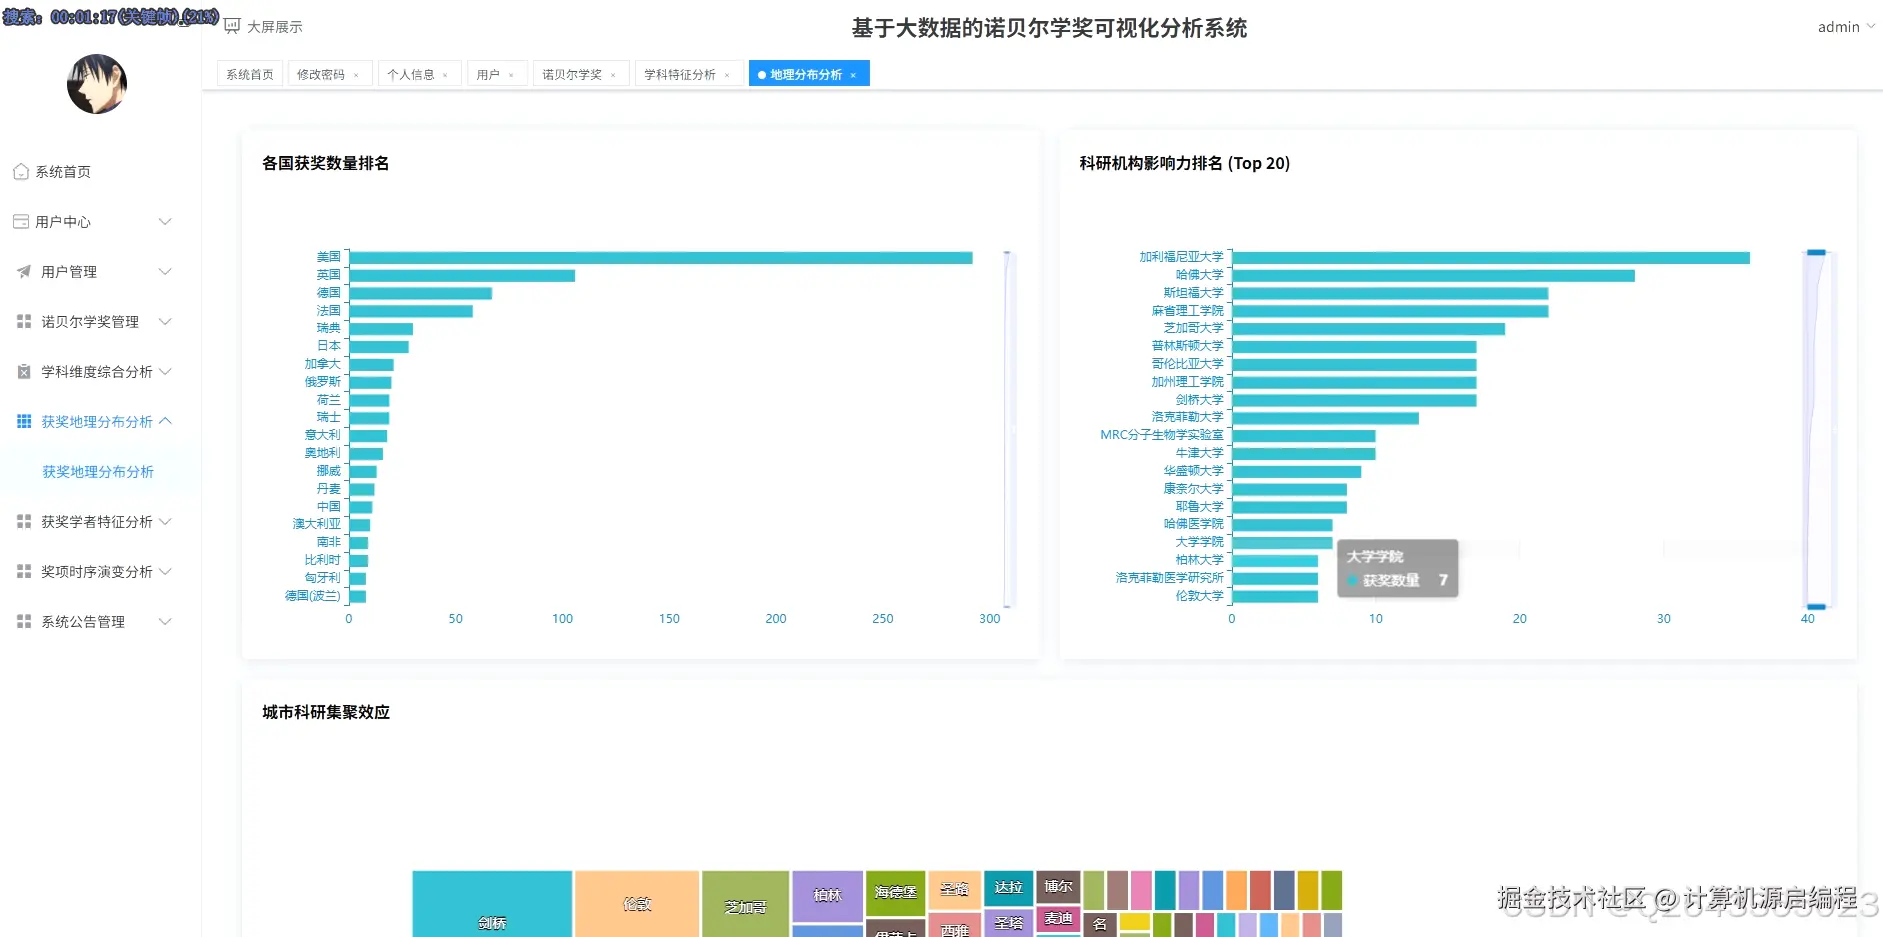Close the active 地理分布分析 tab

pyautogui.click(x=853, y=75)
